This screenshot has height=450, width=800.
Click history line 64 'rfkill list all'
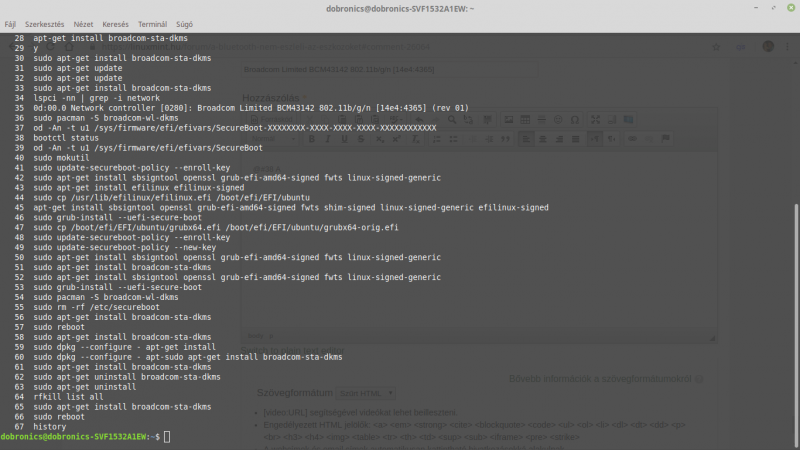[x=68, y=397]
